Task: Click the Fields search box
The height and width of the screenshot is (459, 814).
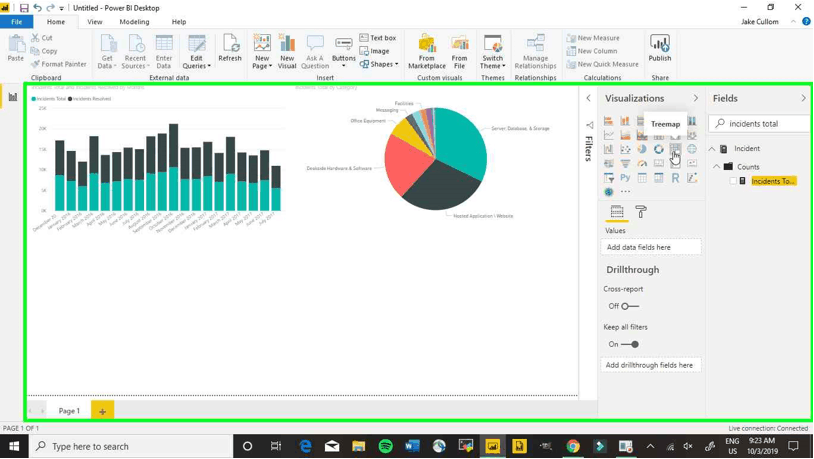Action: tap(759, 124)
